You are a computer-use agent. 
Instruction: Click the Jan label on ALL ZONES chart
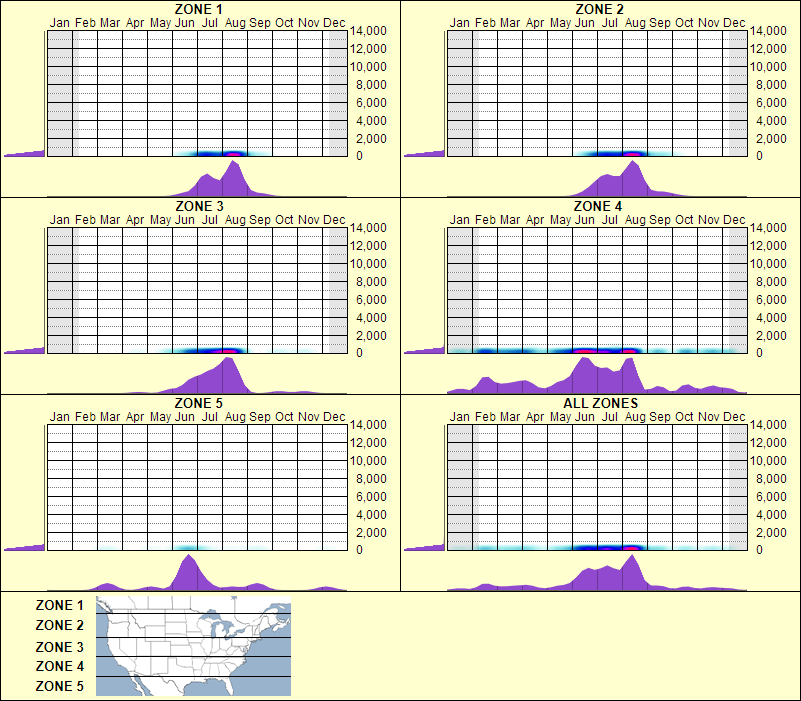coord(461,413)
